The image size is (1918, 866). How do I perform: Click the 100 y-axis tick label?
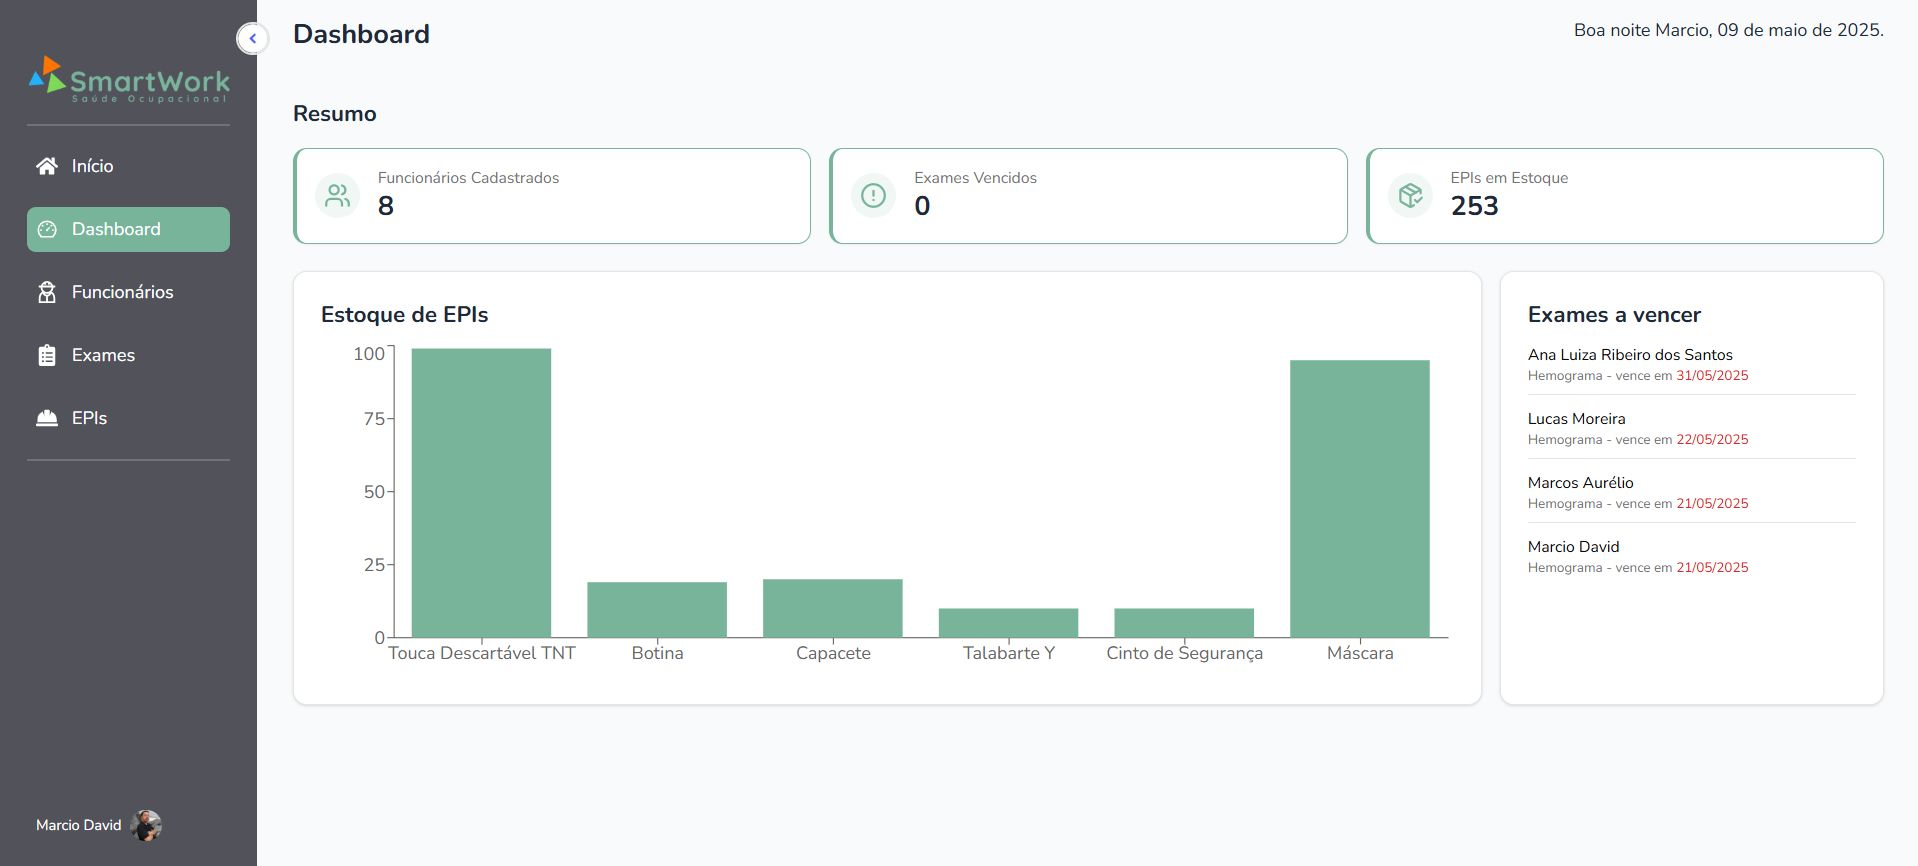pyautogui.click(x=369, y=354)
